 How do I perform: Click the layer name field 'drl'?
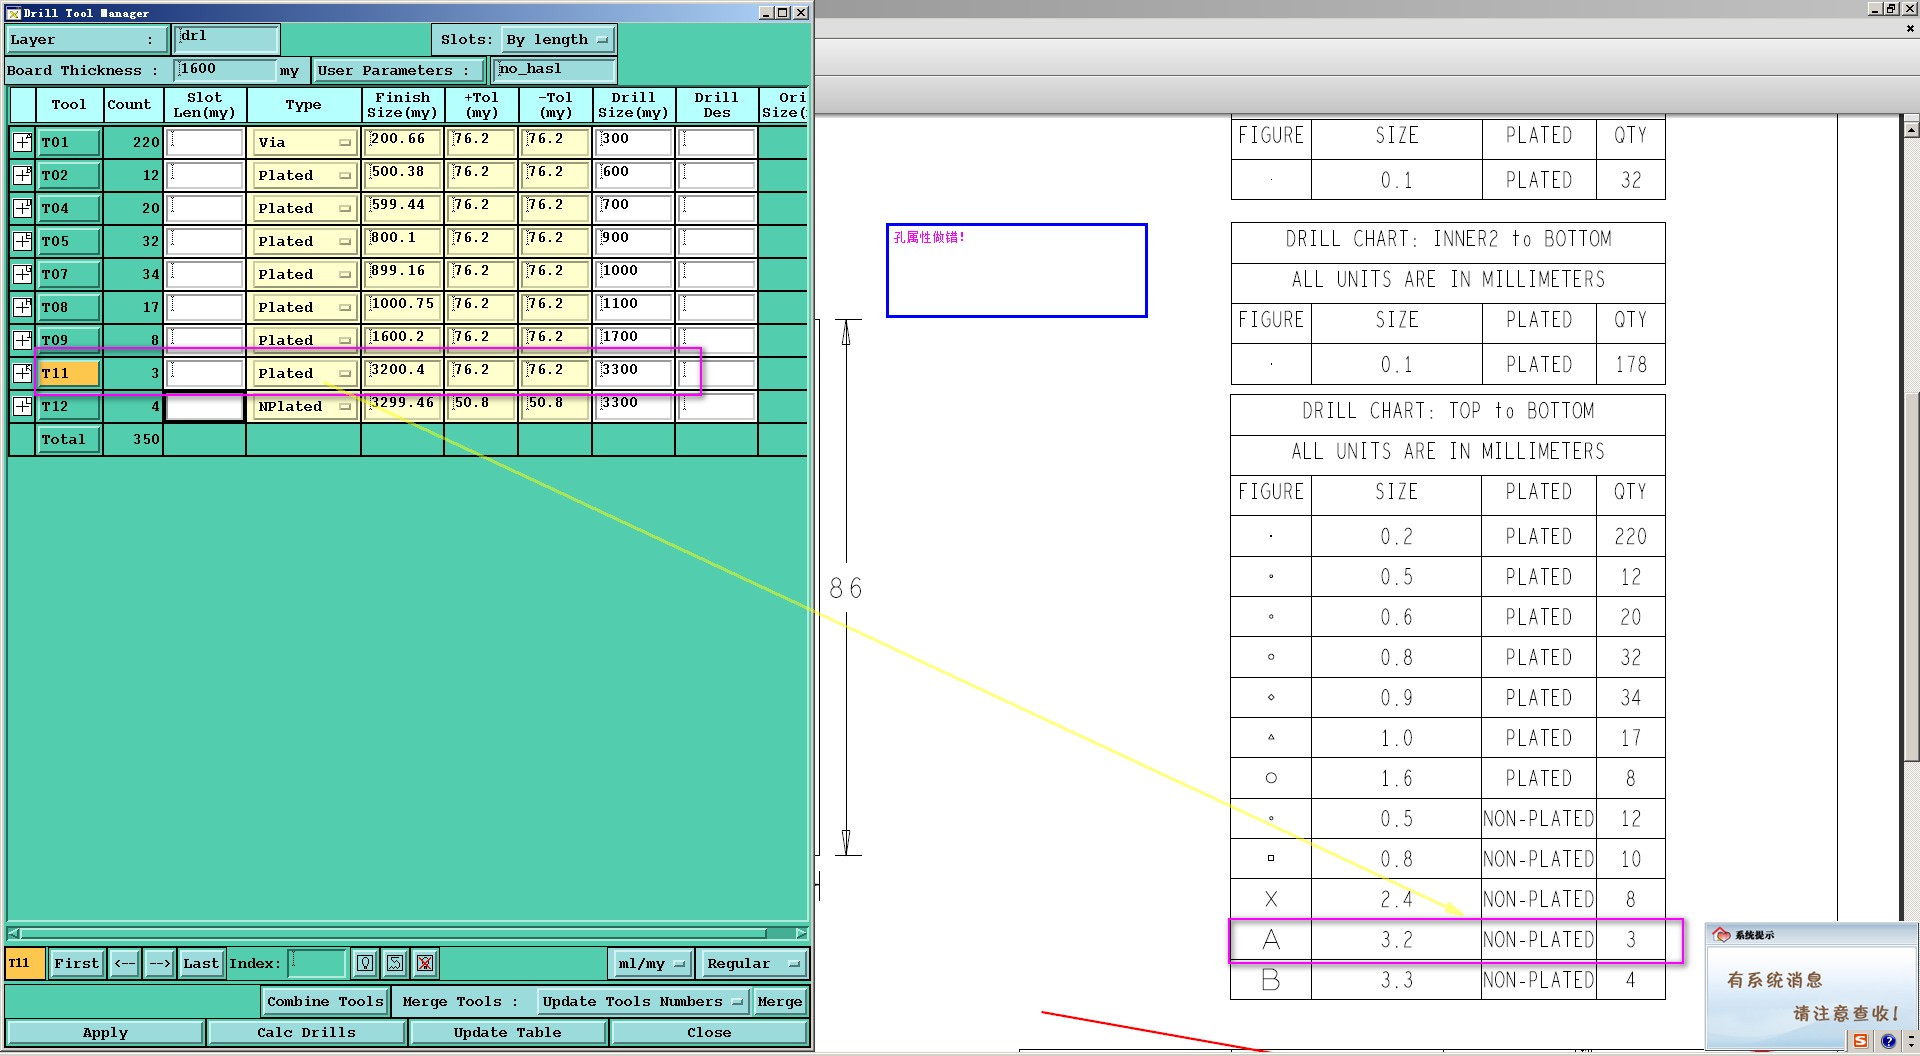point(227,39)
